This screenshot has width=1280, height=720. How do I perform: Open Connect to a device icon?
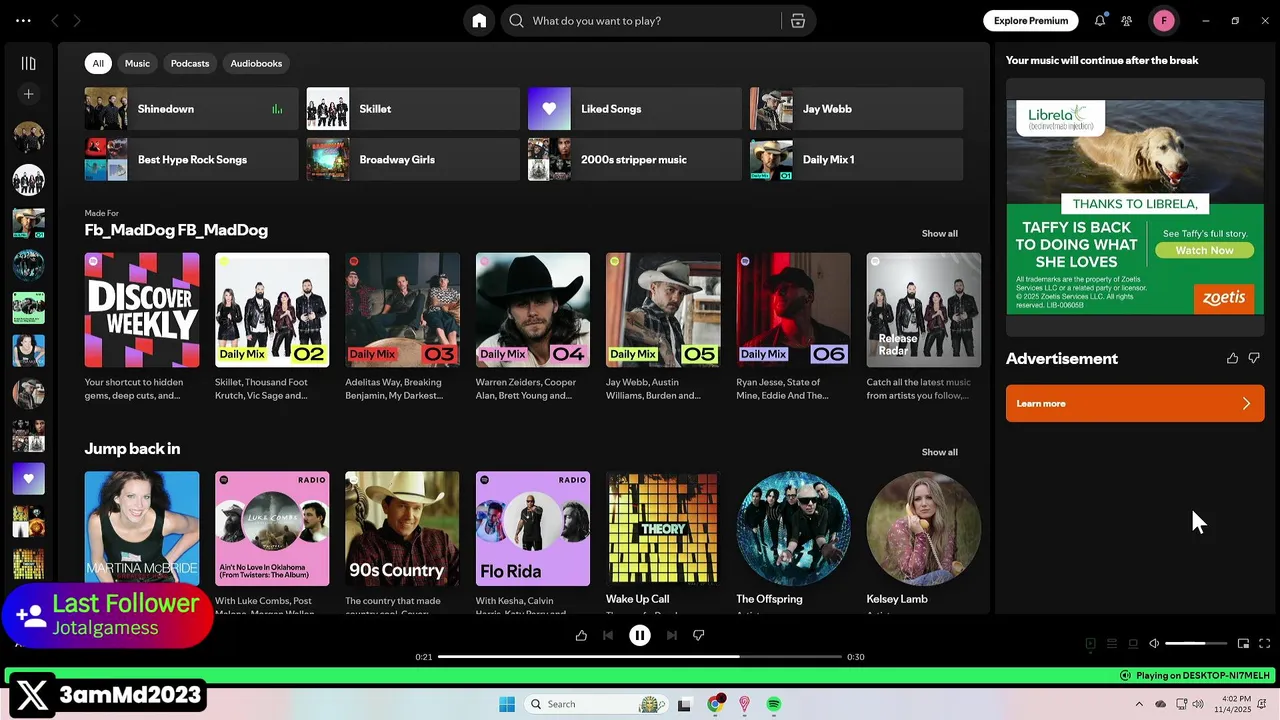tap(1133, 644)
